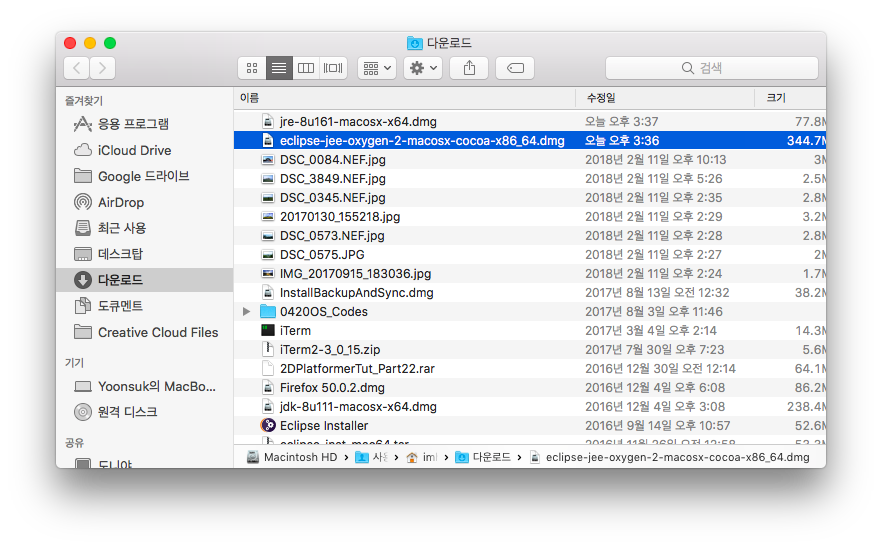
Task: Go forward with the right arrow button
Action: (x=102, y=68)
